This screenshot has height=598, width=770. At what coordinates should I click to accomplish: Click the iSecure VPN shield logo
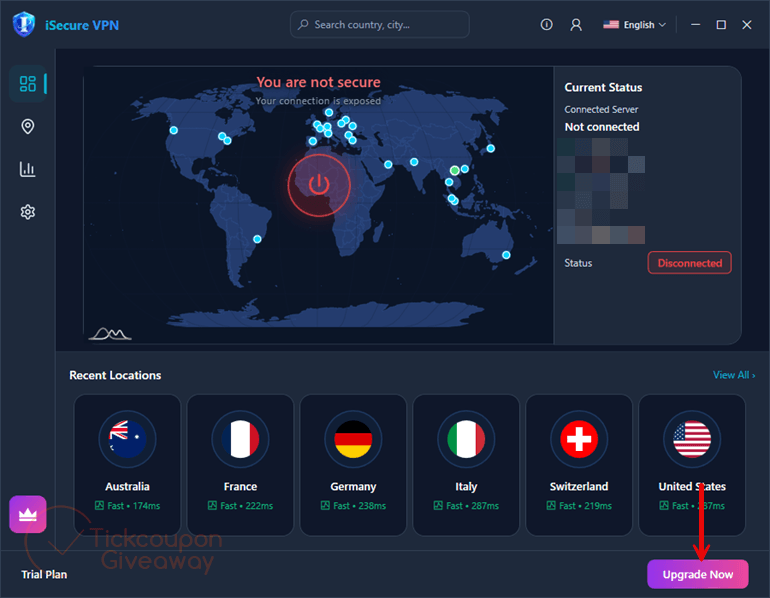coord(24,25)
